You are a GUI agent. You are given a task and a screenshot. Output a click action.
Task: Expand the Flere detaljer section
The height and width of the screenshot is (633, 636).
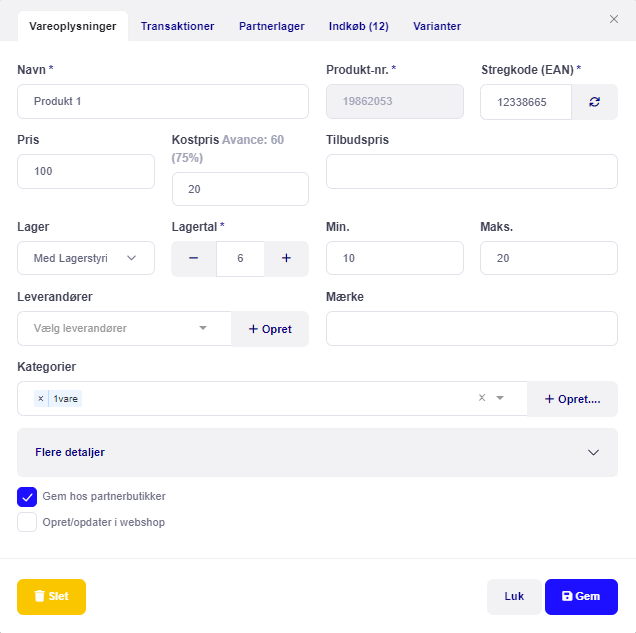(x=317, y=452)
